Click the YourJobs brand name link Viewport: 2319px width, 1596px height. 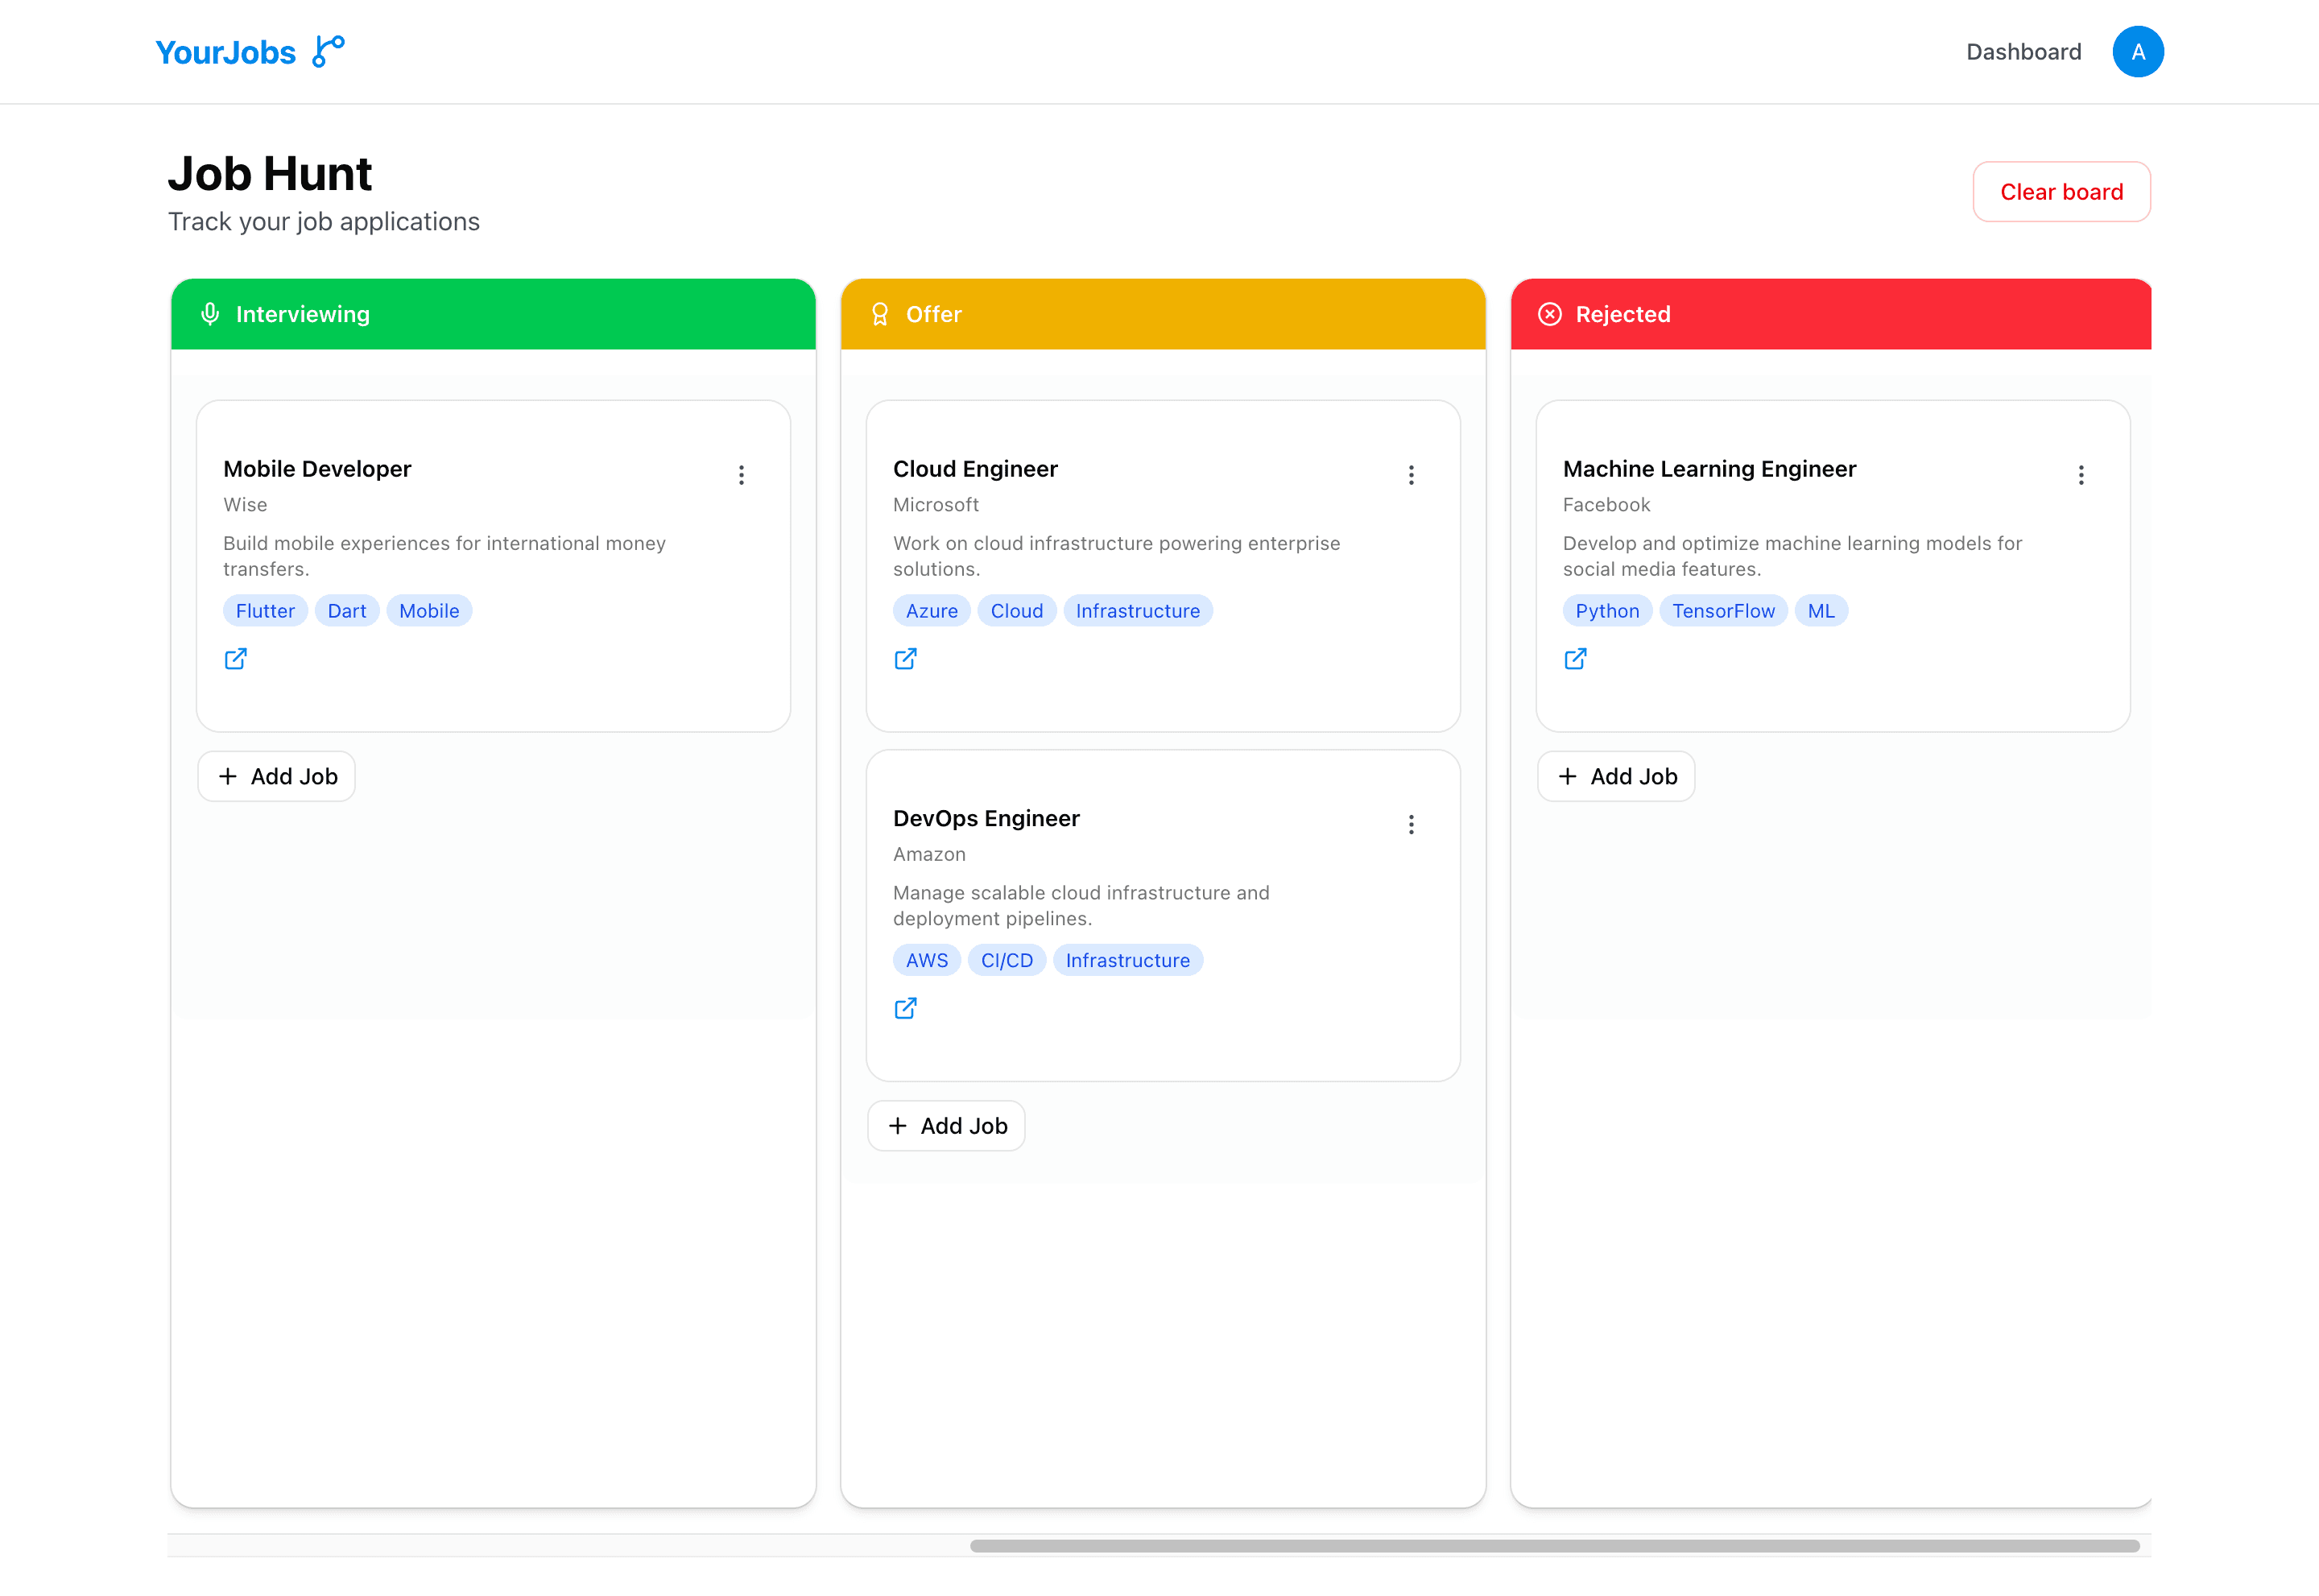tap(226, 52)
